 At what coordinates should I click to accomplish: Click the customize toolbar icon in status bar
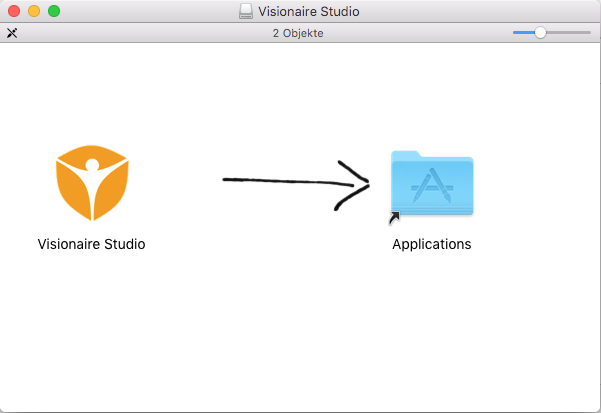[12, 33]
